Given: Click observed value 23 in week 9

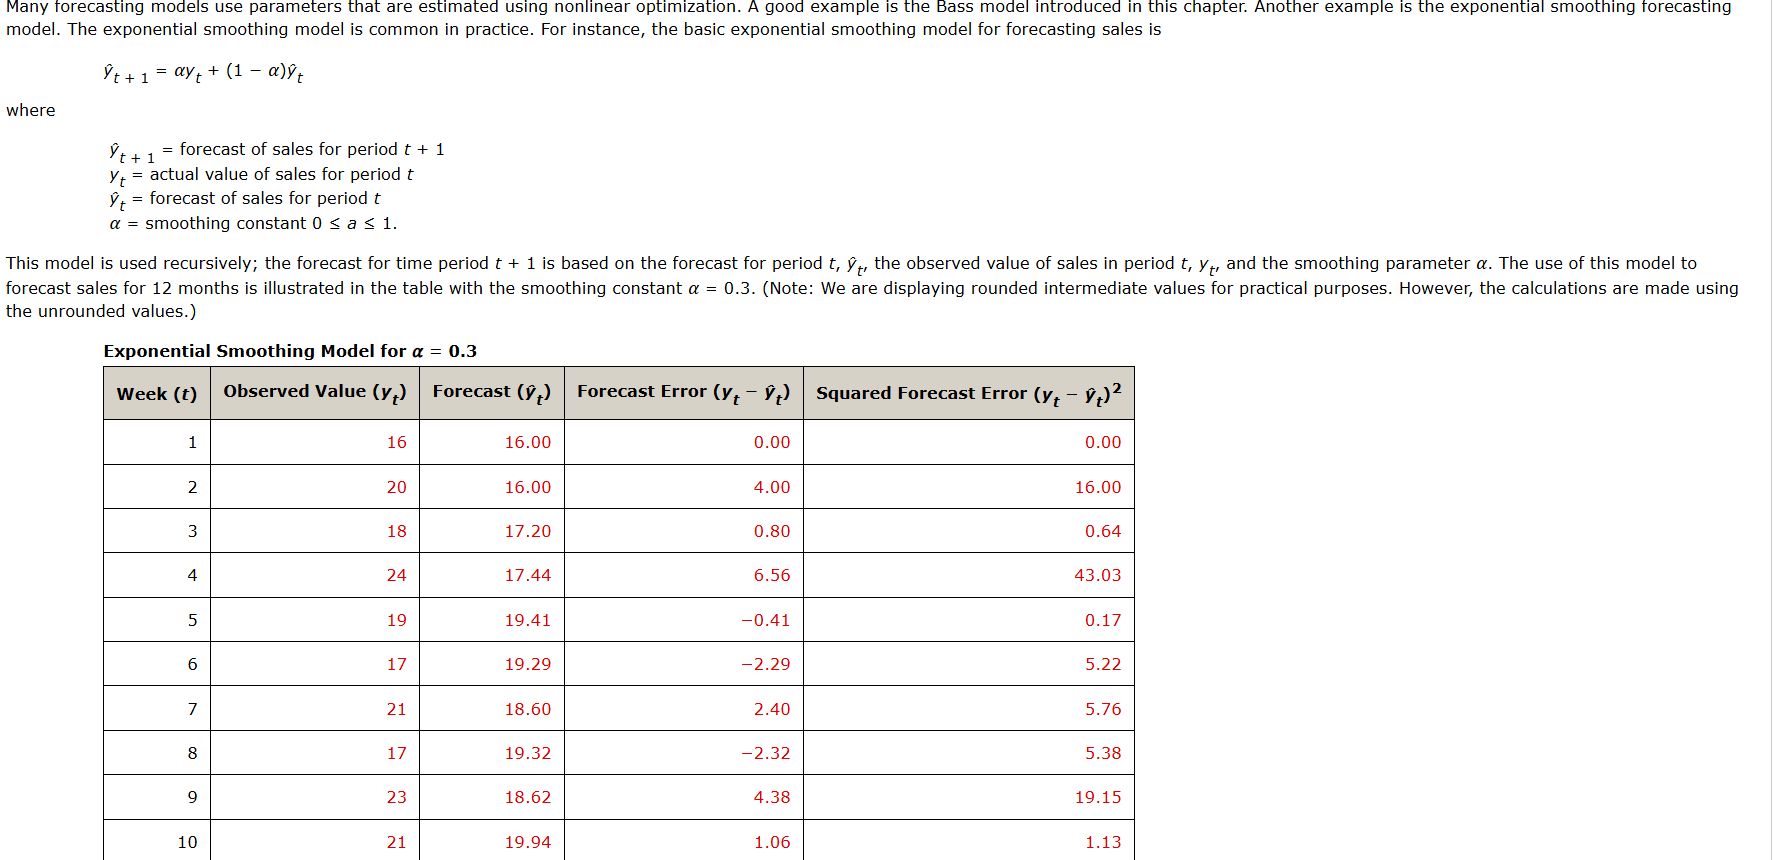Looking at the screenshot, I should point(397,797).
